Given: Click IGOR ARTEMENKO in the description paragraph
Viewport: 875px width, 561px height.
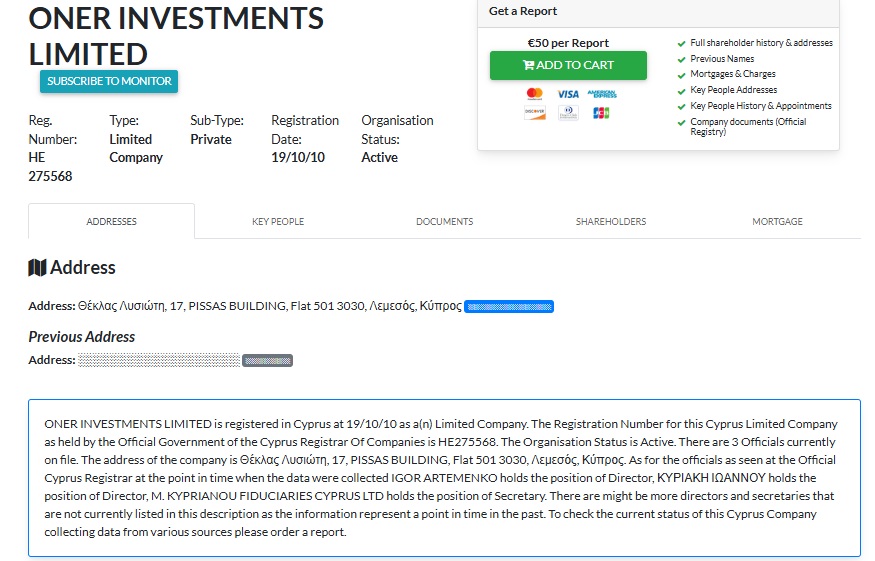Looking at the screenshot, I should pyautogui.click(x=444, y=478).
